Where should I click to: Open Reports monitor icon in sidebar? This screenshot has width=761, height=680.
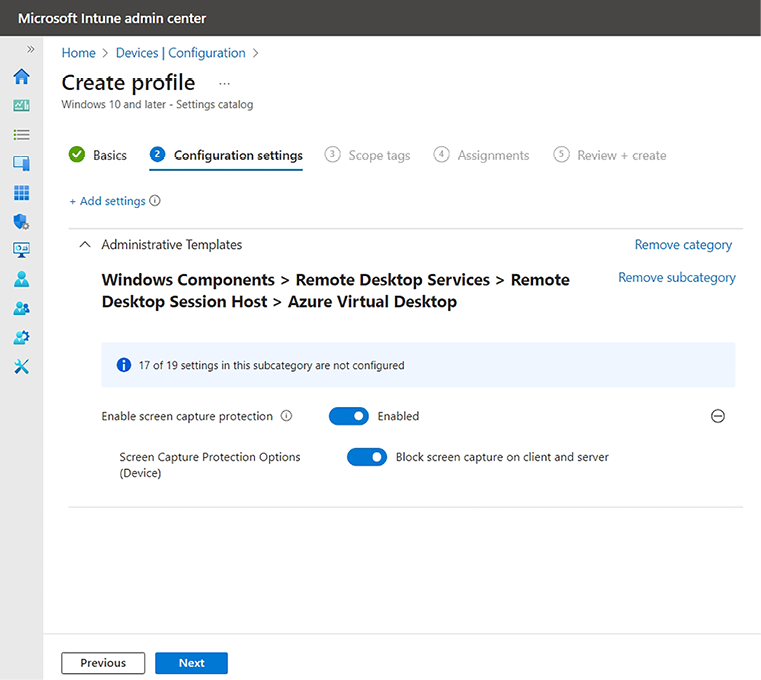pos(21,250)
